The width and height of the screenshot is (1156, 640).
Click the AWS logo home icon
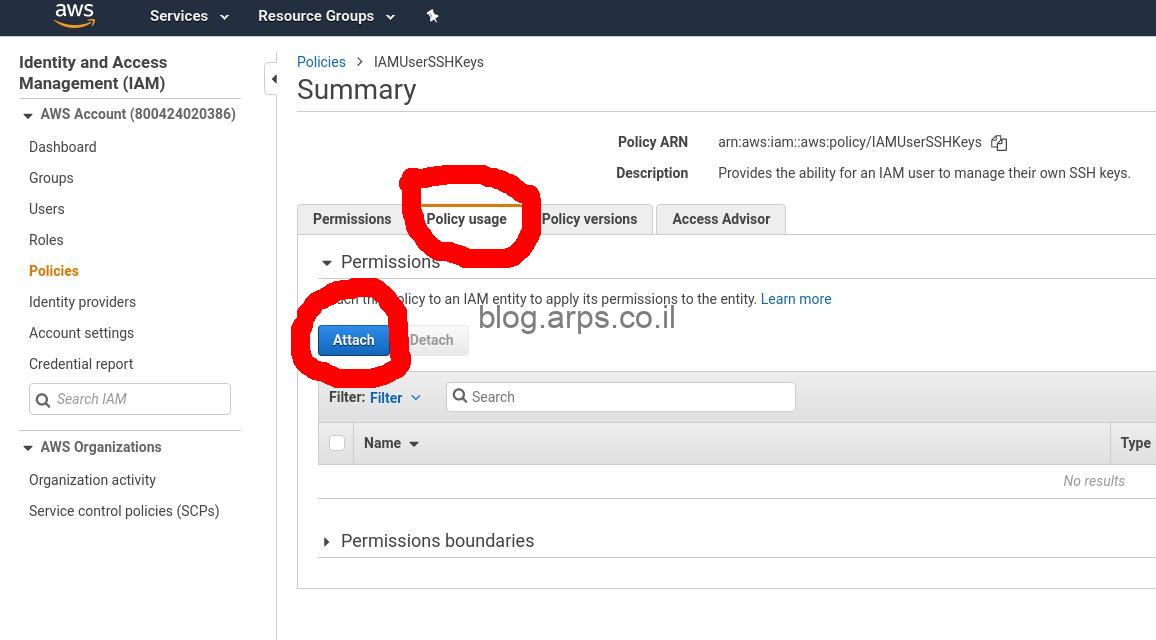[74, 15]
